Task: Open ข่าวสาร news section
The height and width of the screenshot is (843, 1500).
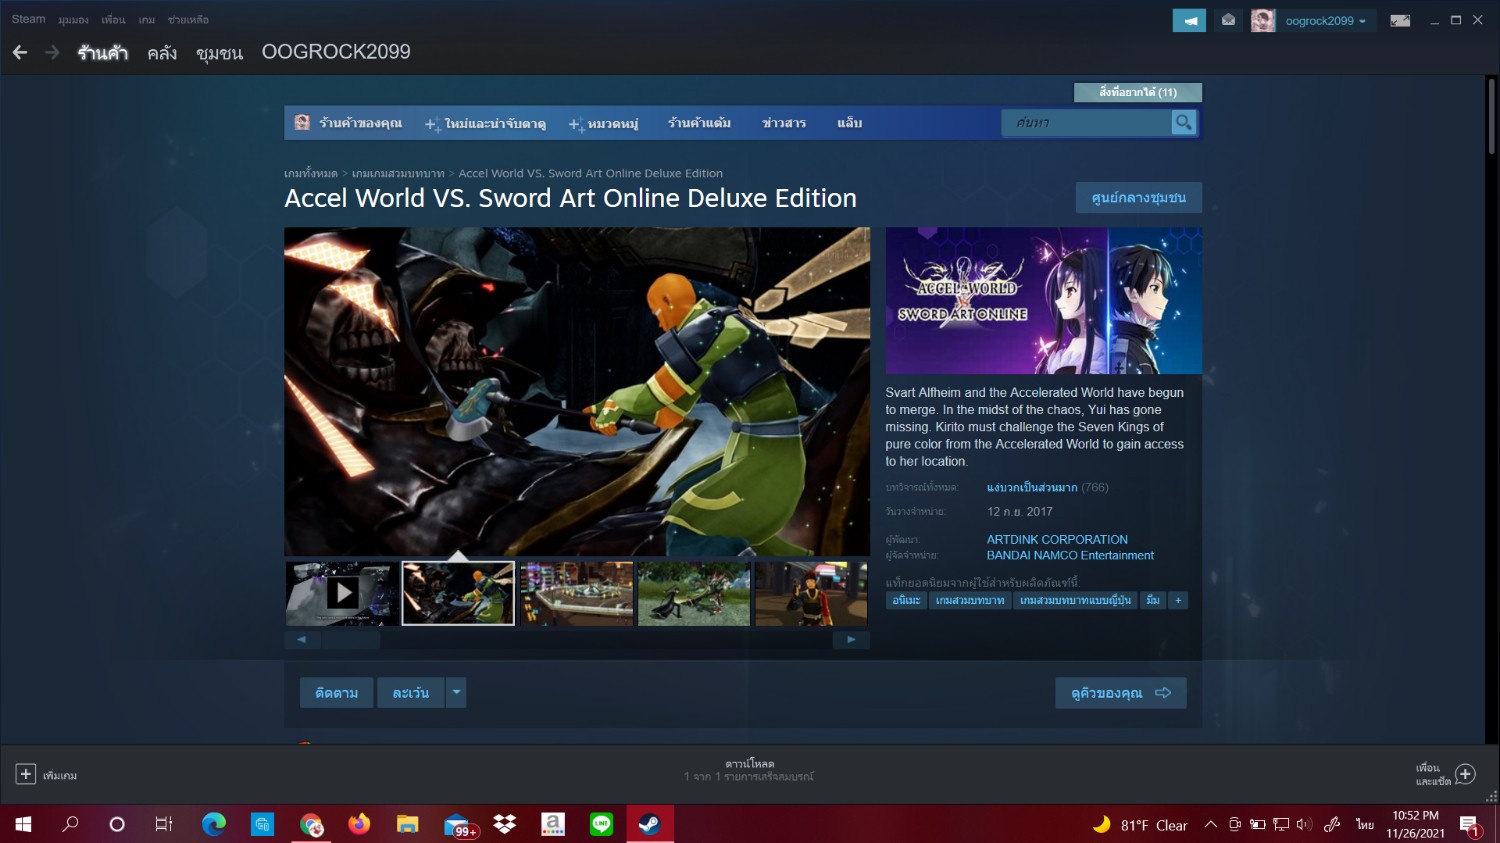Action: pyautogui.click(x=784, y=123)
